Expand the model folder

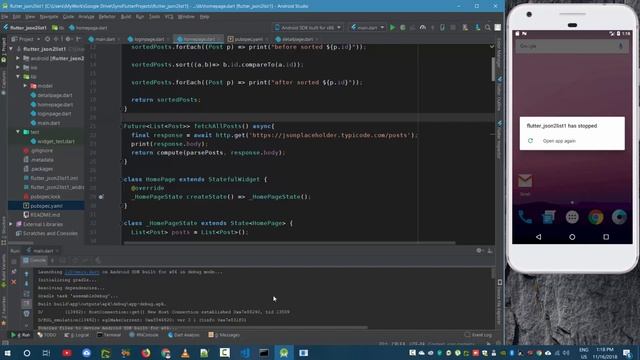[x=25, y=86]
